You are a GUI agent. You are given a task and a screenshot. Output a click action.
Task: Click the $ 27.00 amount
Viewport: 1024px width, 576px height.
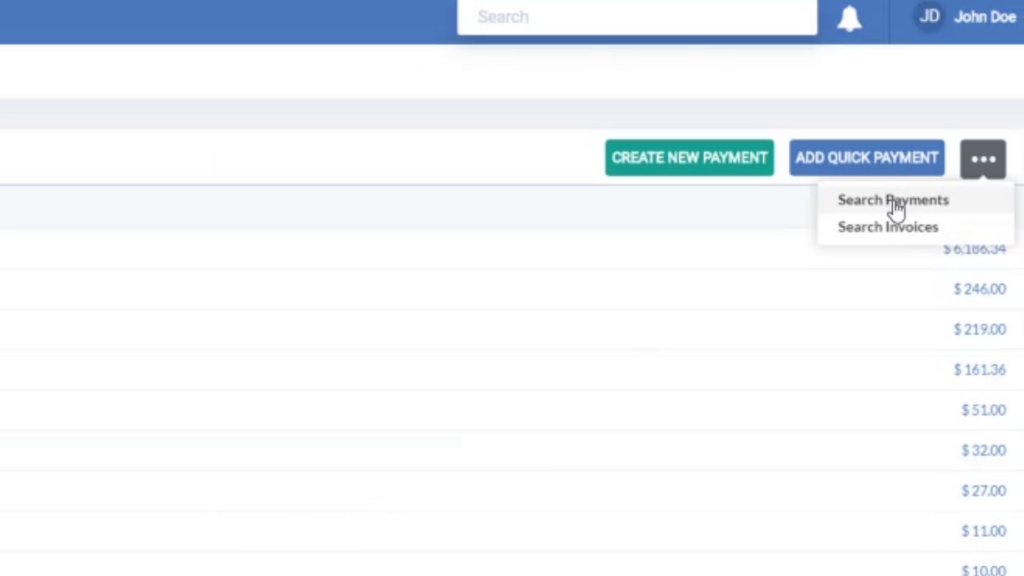[984, 490]
